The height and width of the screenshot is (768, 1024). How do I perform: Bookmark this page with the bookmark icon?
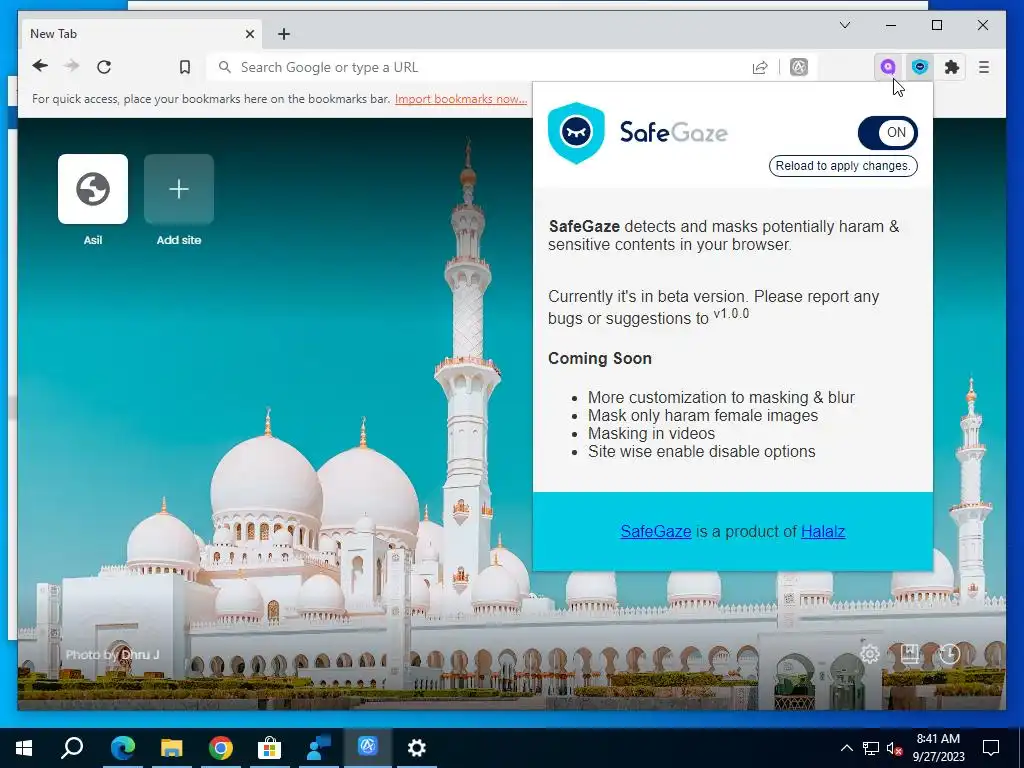click(185, 67)
